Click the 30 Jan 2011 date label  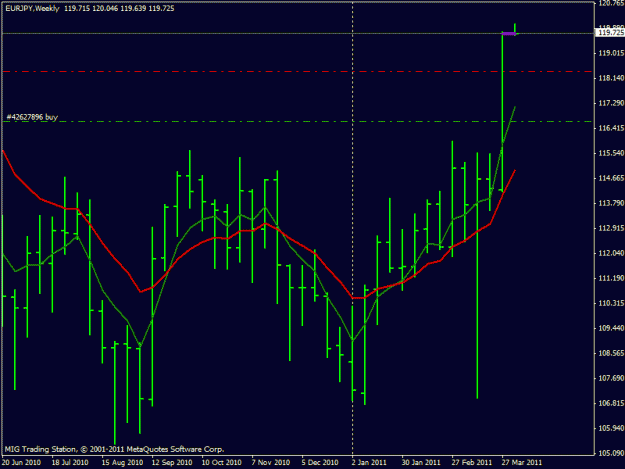[421, 463]
